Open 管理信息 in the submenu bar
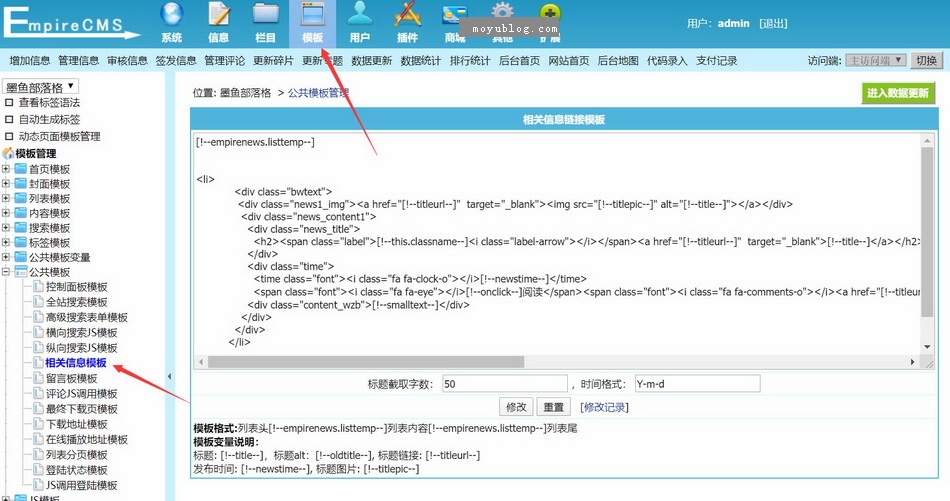This screenshot has width=950, height=501. pyautogui.click(x=79, y=61)
